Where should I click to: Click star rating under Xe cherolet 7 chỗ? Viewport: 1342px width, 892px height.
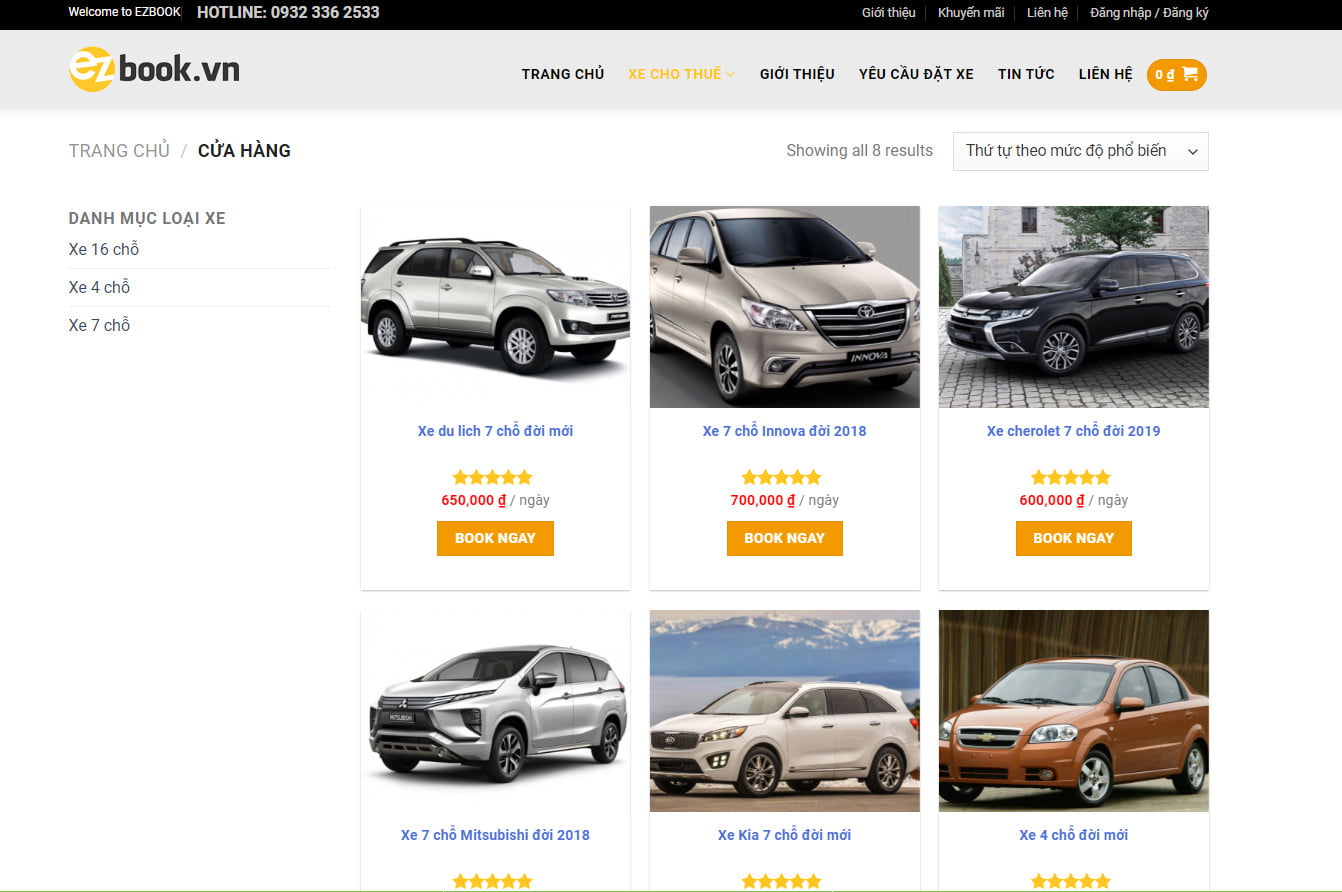click(x=1072, y=477)
